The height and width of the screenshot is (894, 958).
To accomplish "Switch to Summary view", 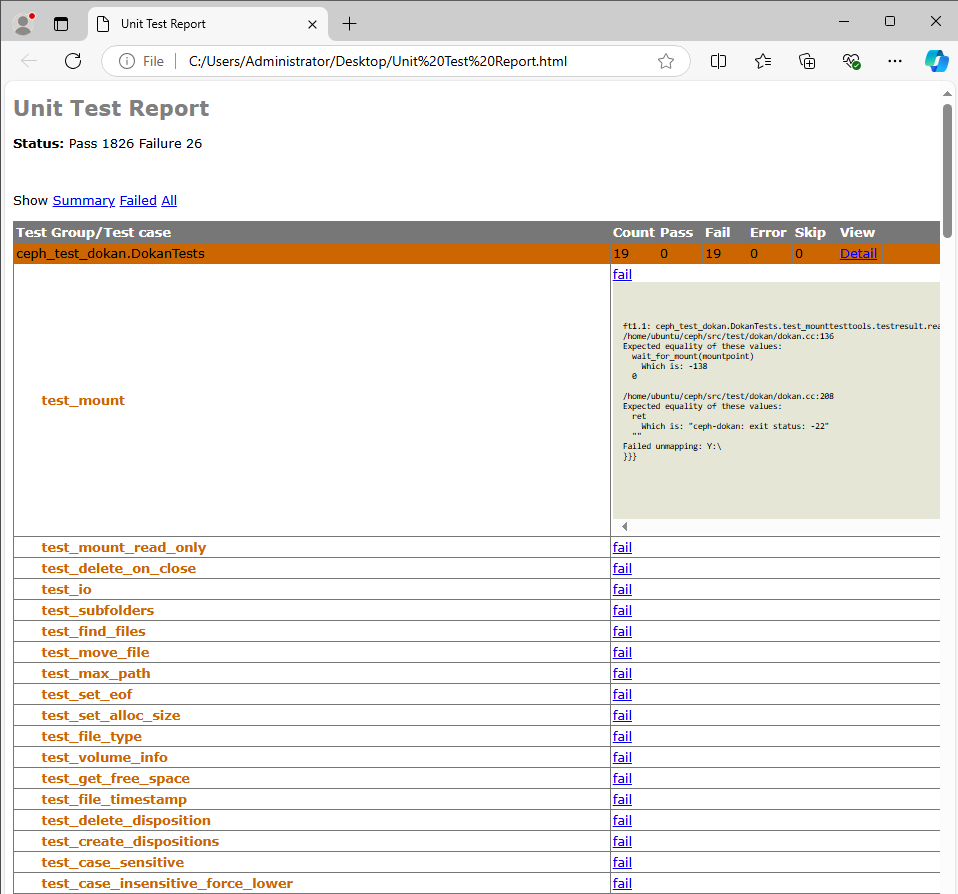I will click(x=83, y=200).
